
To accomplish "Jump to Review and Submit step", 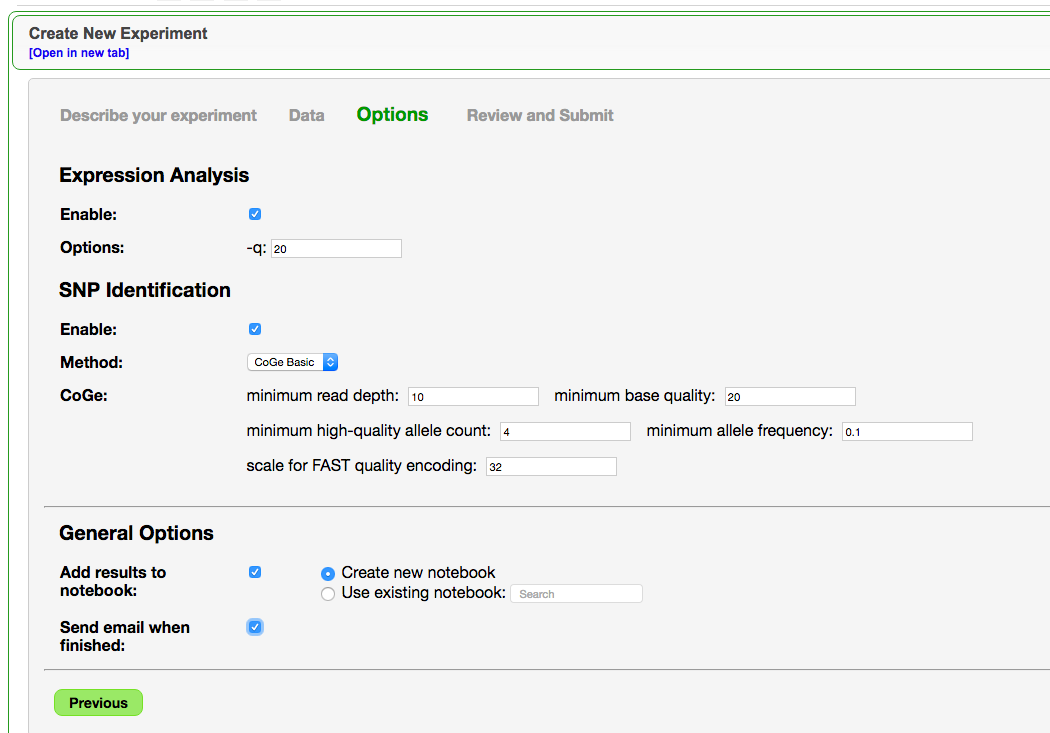I will pyautogui.click(x=540, y=115).
